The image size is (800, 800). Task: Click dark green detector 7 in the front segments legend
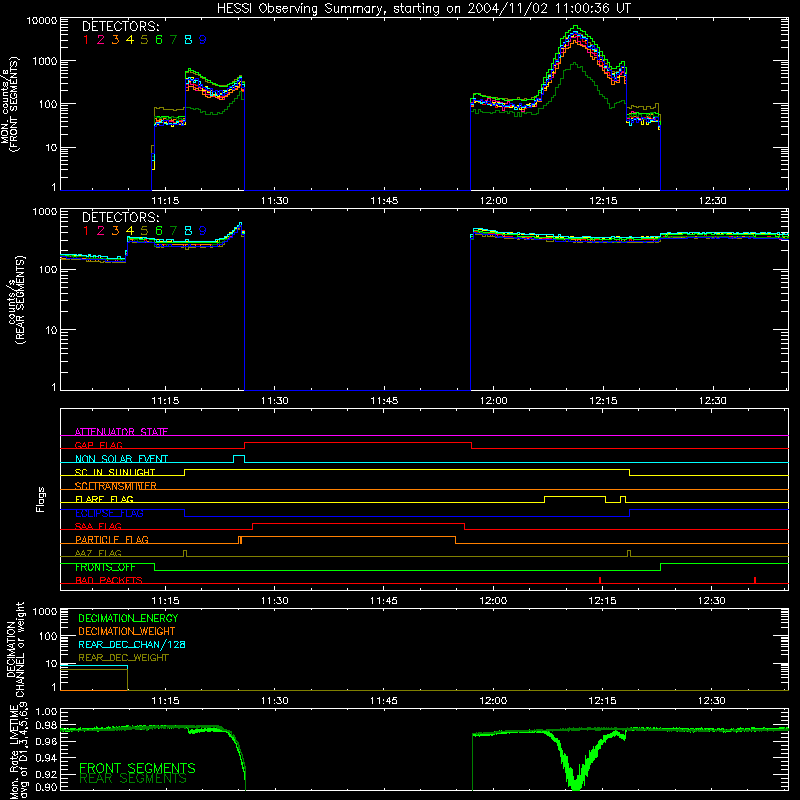coord(173,40)
